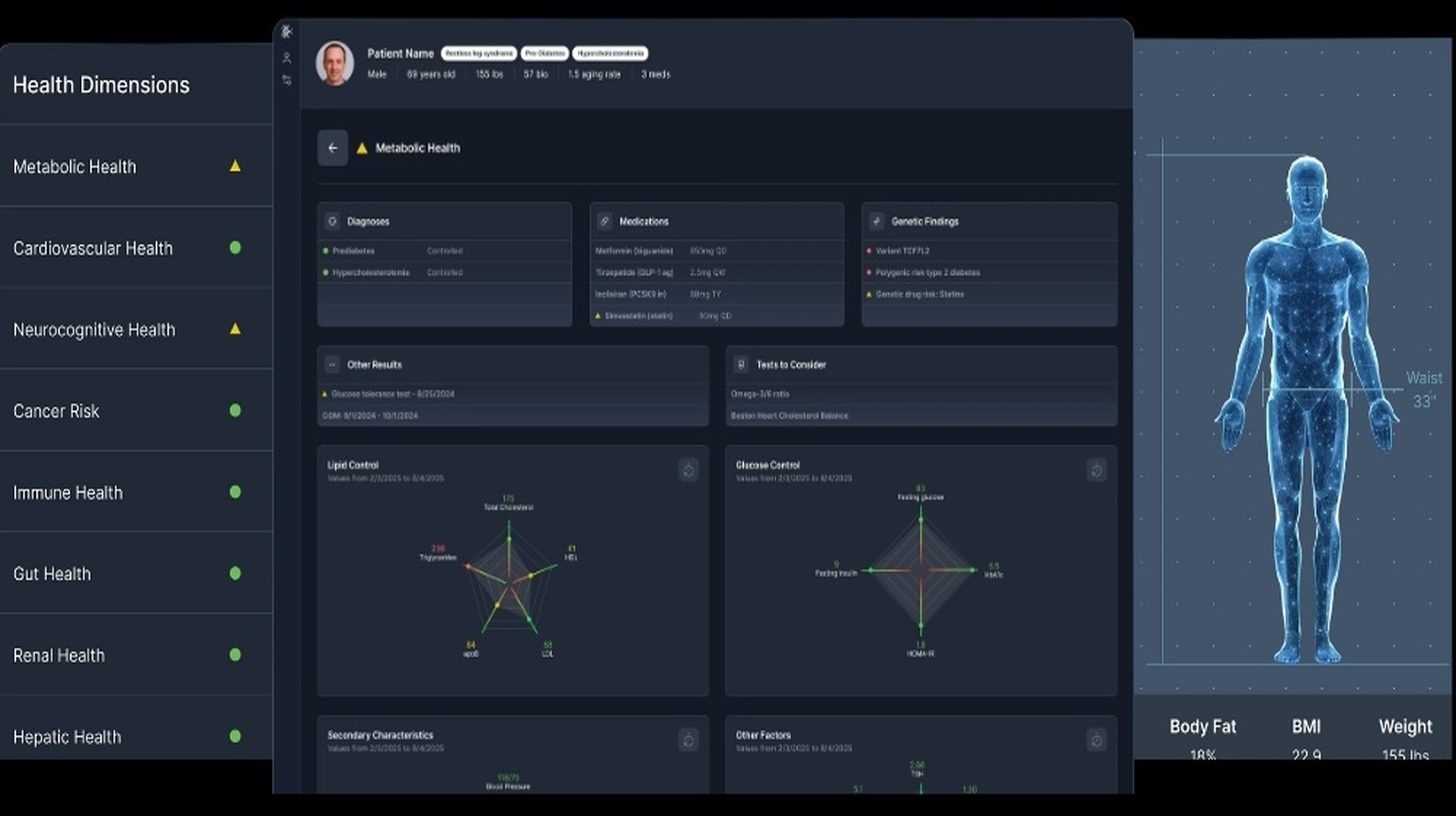This screenshot has width=1456, height=816.
Task: Click the history icon on Glucose Control chart
Action: pos(1096,469)
